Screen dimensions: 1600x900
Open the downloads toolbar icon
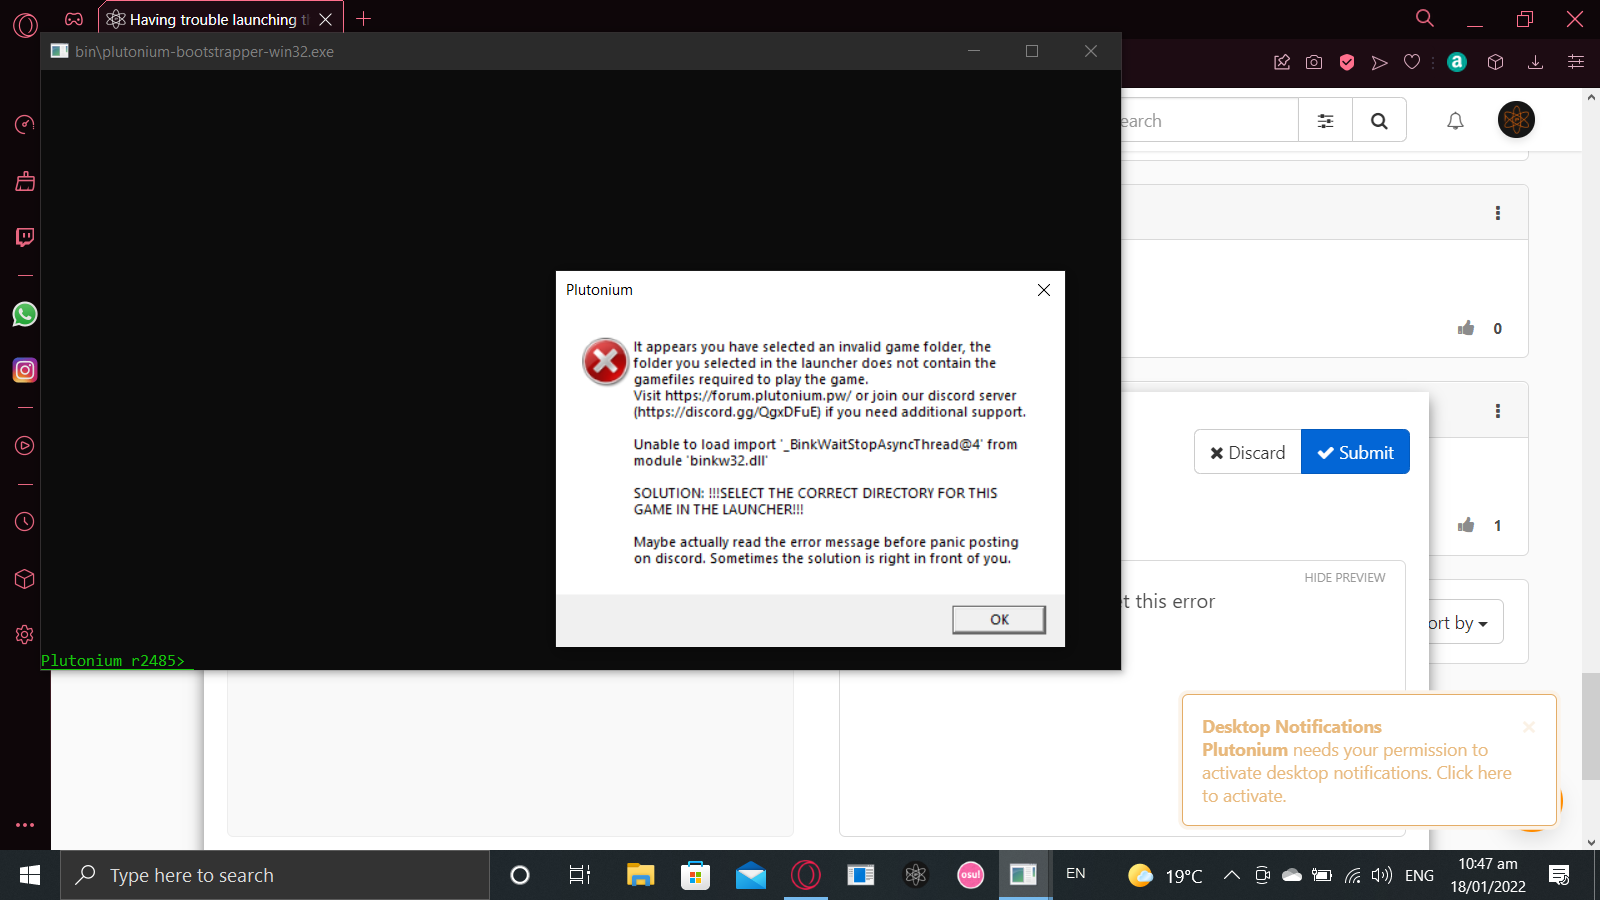click(x=1536, y=62)
